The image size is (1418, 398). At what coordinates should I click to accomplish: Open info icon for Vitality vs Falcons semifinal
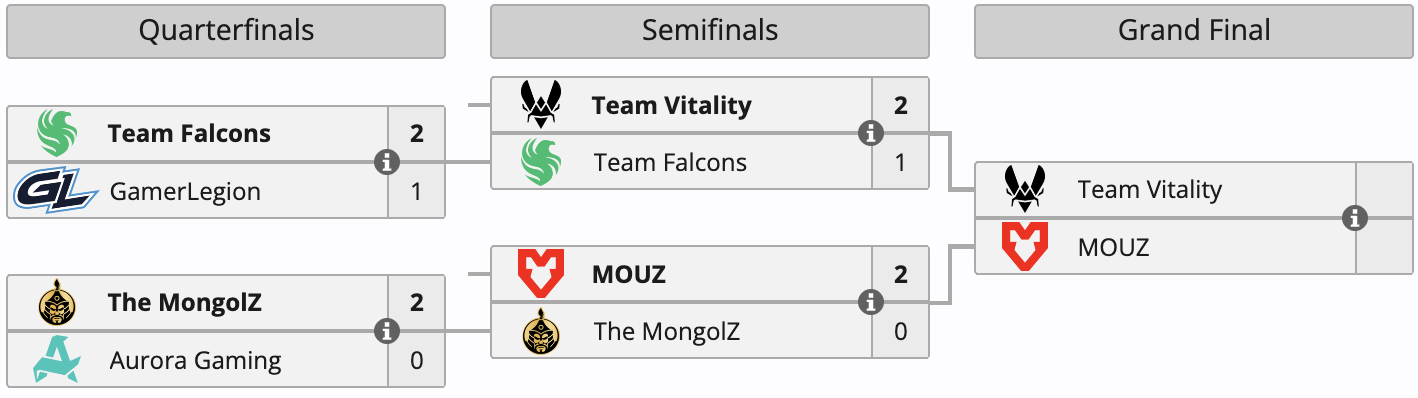tap(871, 133)
